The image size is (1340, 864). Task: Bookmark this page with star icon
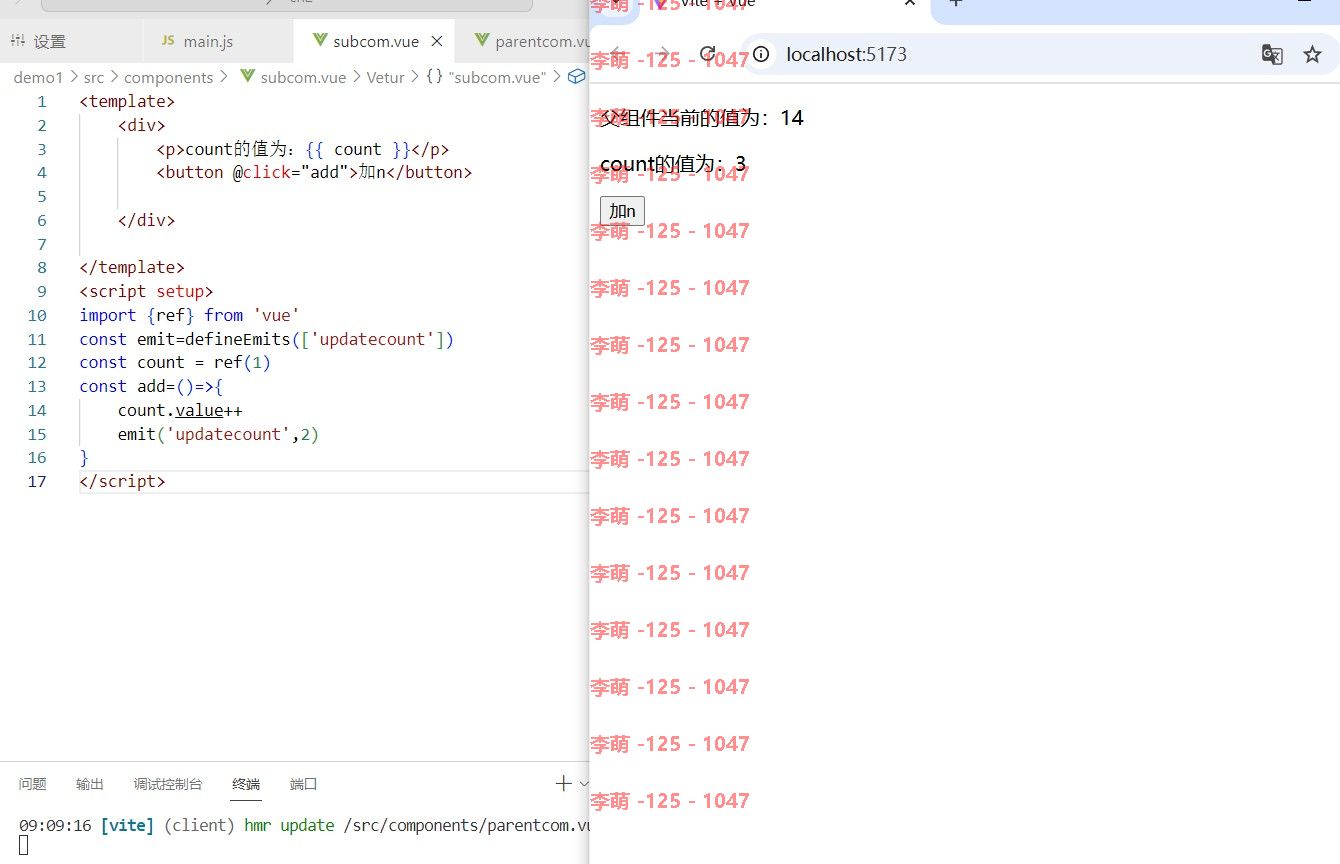click(x=1312, y=54)
